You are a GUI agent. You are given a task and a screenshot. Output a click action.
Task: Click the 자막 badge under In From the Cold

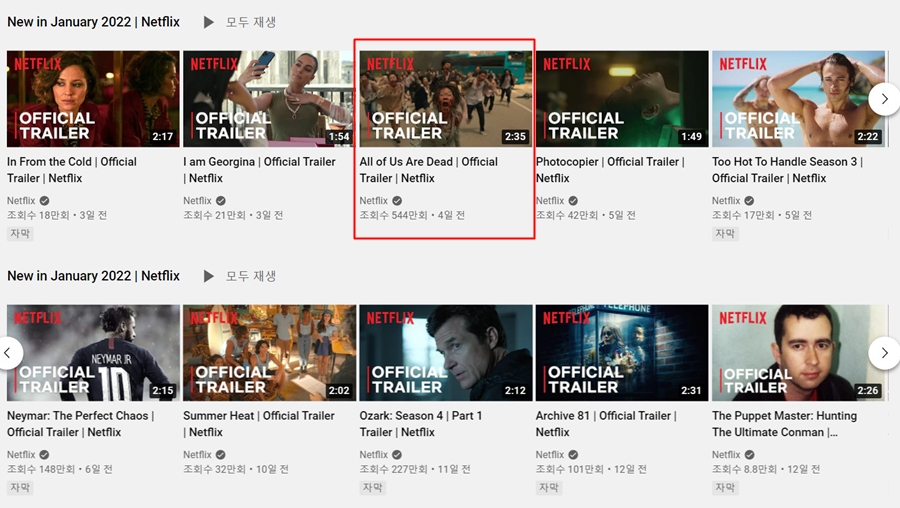pos(20,234)
